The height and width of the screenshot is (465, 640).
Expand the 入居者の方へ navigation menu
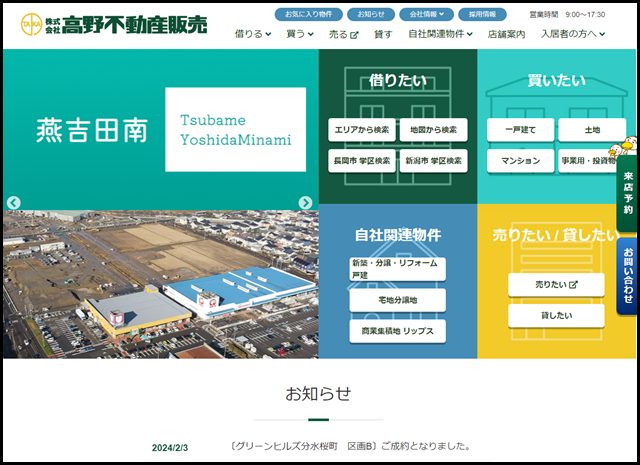(573, 34)
